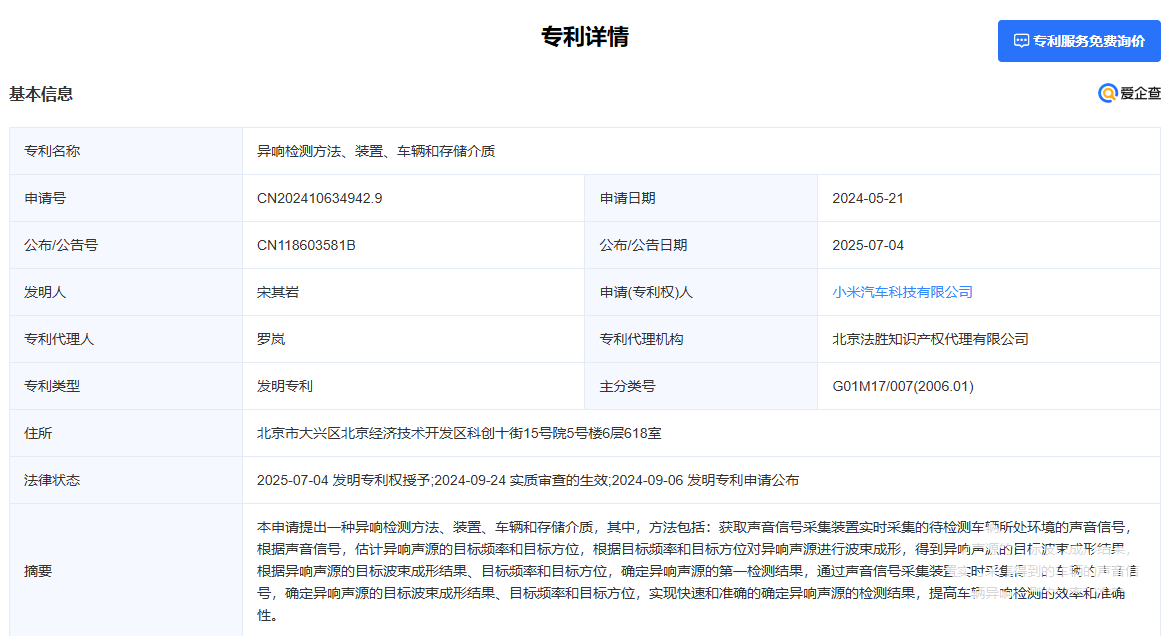Click the 住所 address text
The image size is (1174, 636).
pos(459,433)
